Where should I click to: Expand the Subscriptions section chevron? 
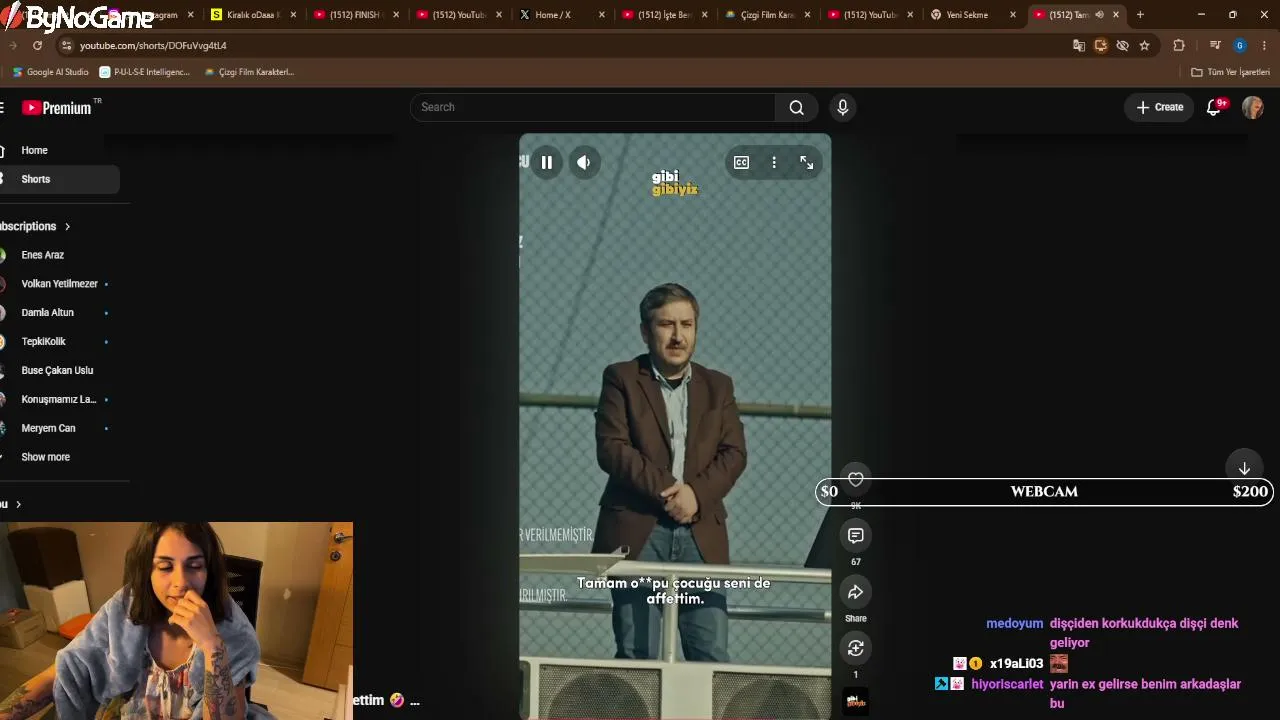pos(67,226)
